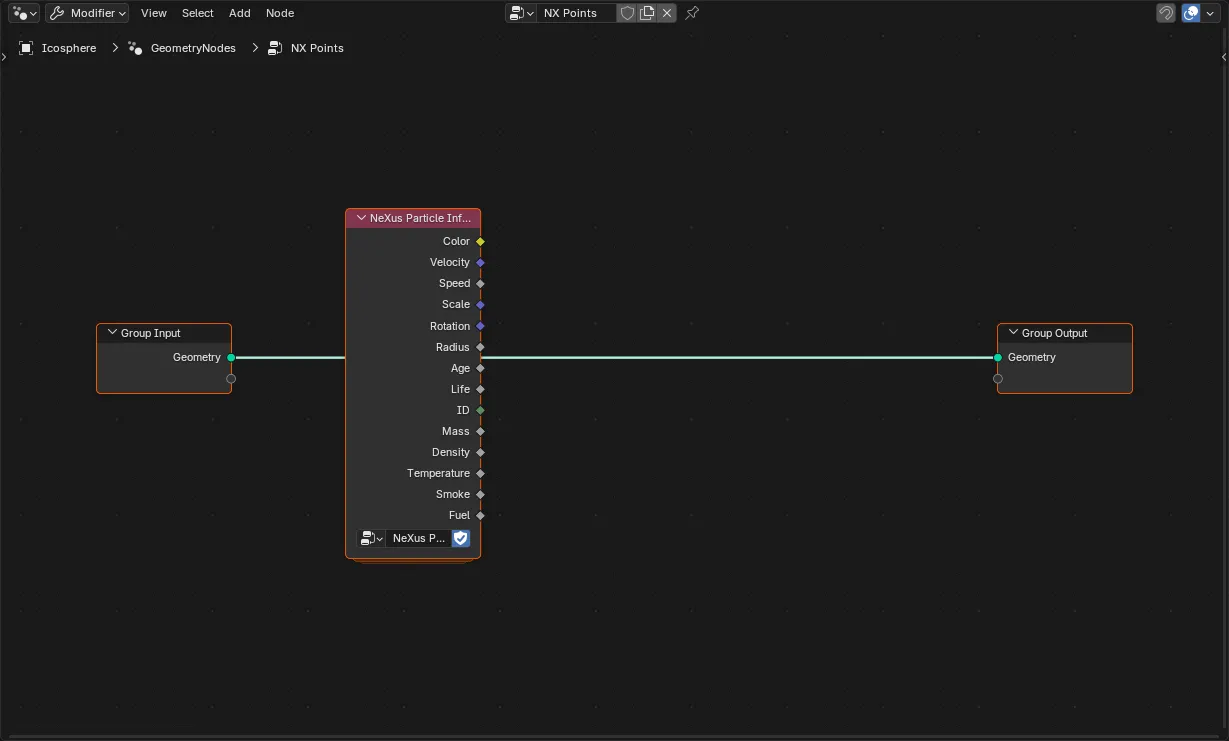Click the NX Points name field
Screen dimensions: 1229x741
576,13
